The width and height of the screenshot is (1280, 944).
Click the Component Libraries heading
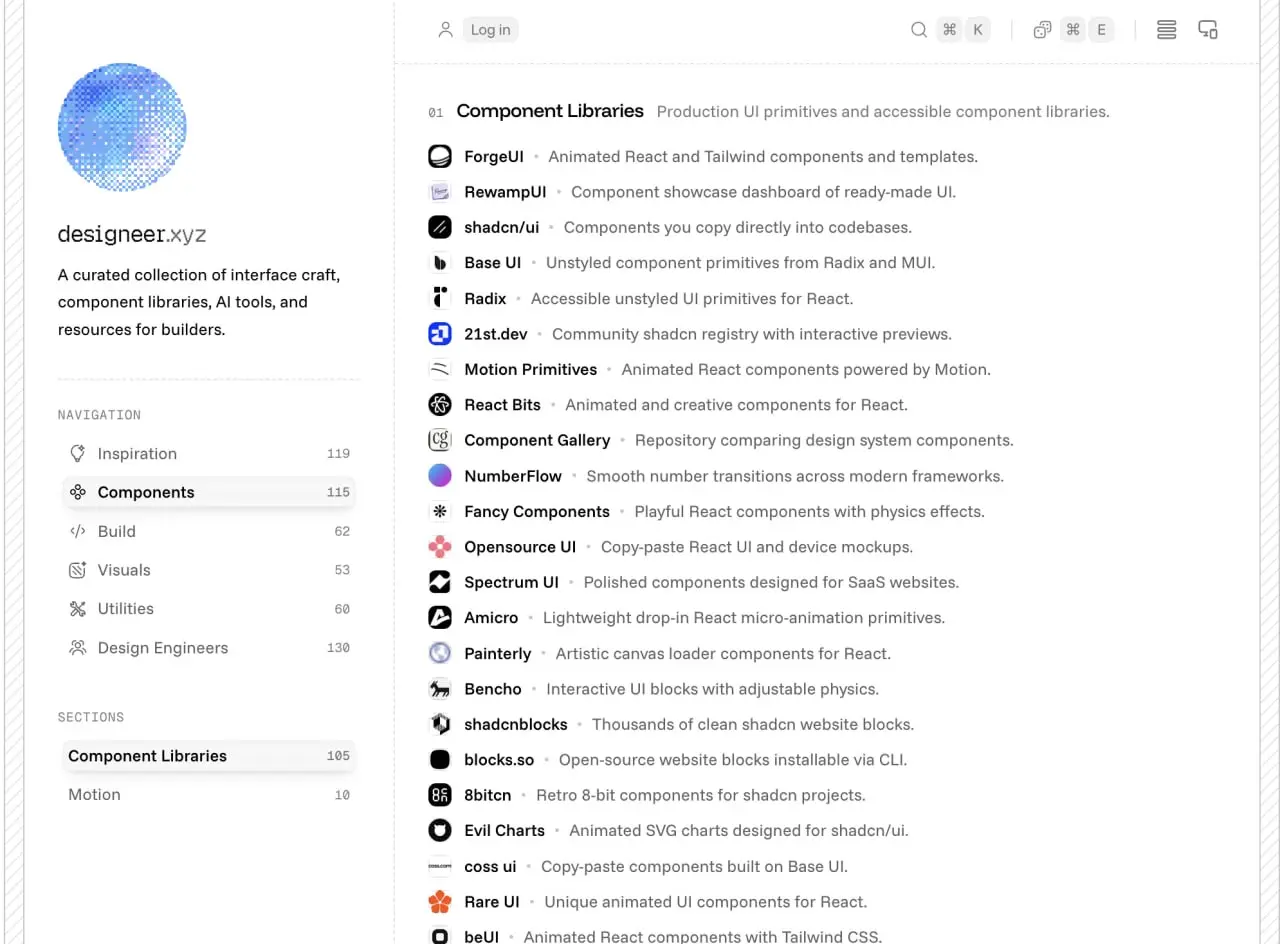550,111
